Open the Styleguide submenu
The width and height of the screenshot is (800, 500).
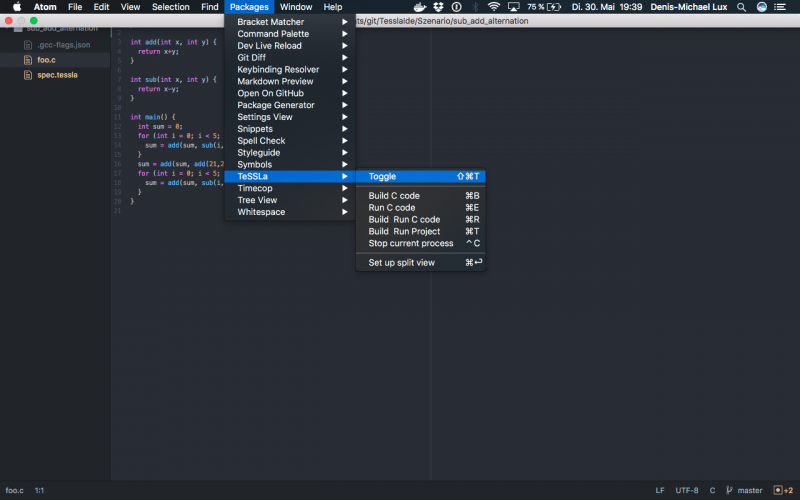[x=290, y=153]
